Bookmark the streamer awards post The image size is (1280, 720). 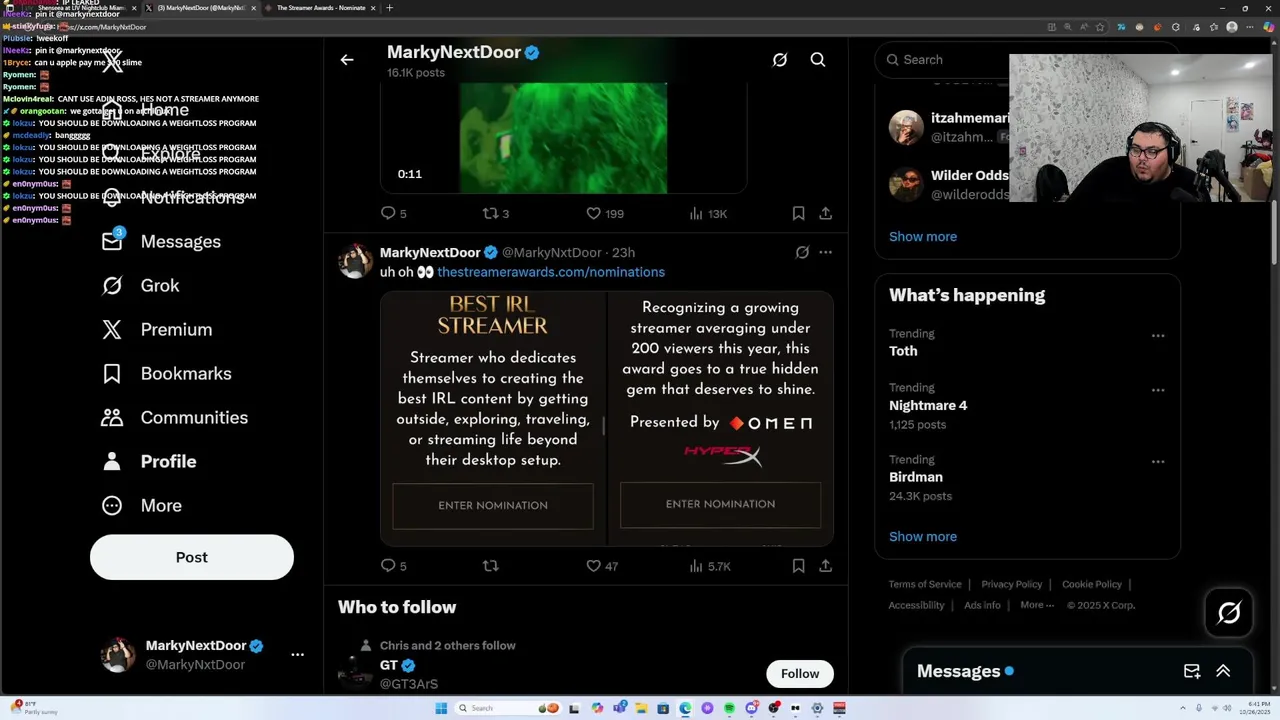point(798,566)
